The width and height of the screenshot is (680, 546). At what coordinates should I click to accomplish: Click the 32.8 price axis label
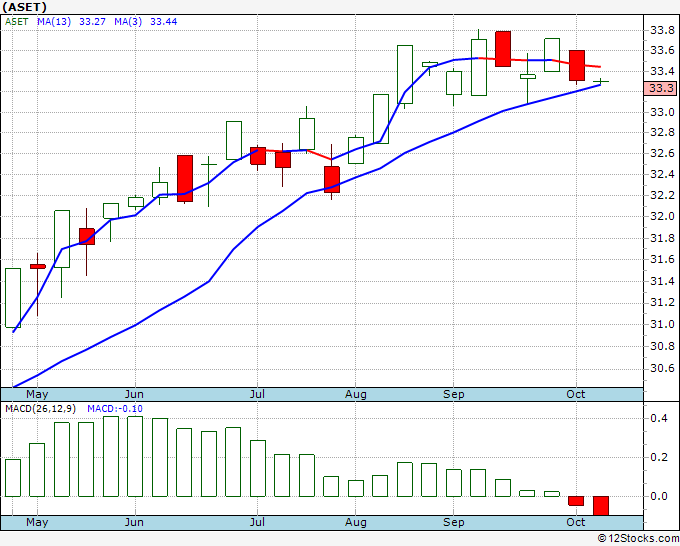[662, 132]
